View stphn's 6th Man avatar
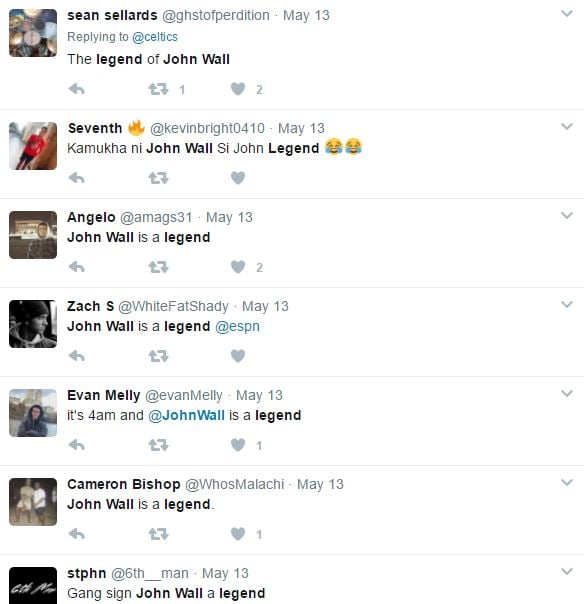Image resolution: width=584 pixels, height=604 pixels. 33,586
